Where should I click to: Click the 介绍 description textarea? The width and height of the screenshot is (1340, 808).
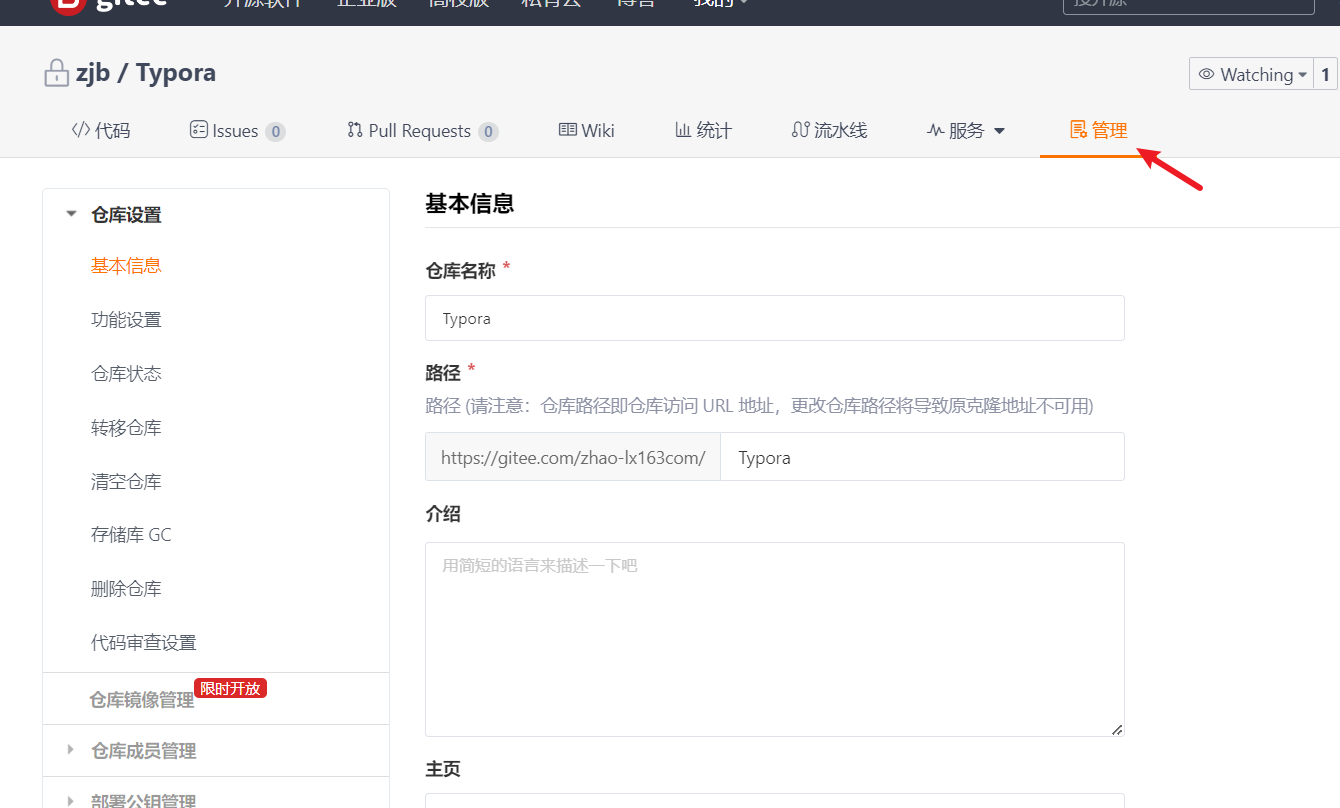pos(775,638)
